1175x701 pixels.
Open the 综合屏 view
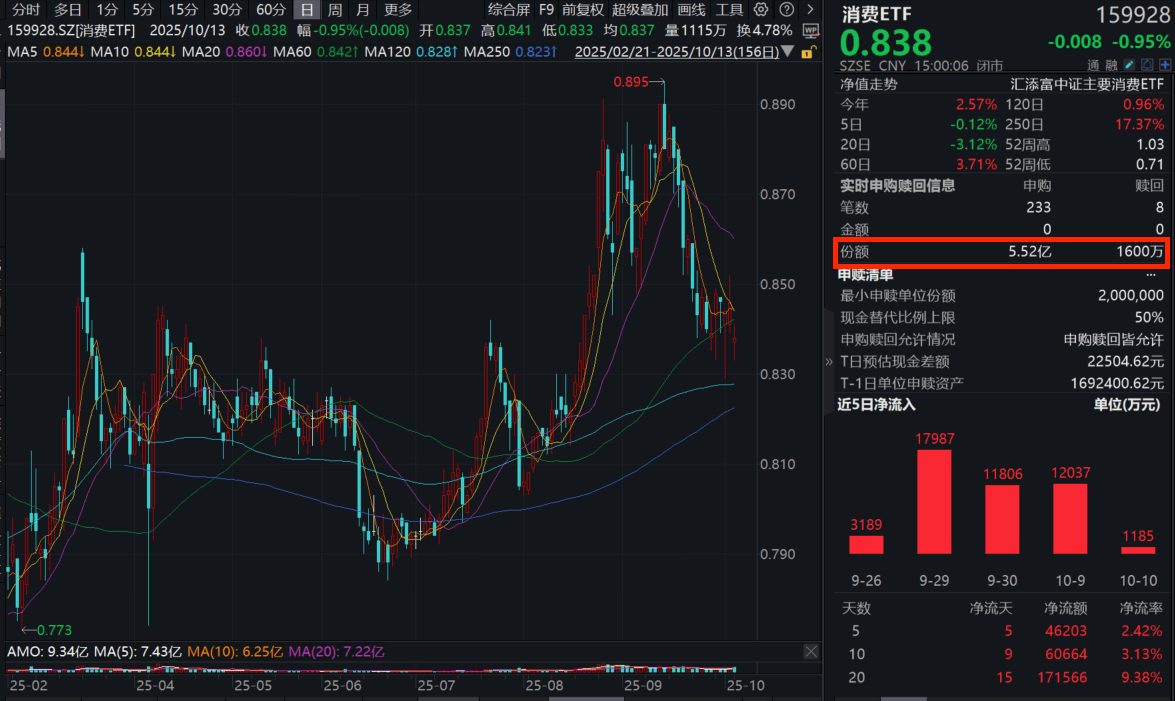pyautogui.click(x=507, y=9)
